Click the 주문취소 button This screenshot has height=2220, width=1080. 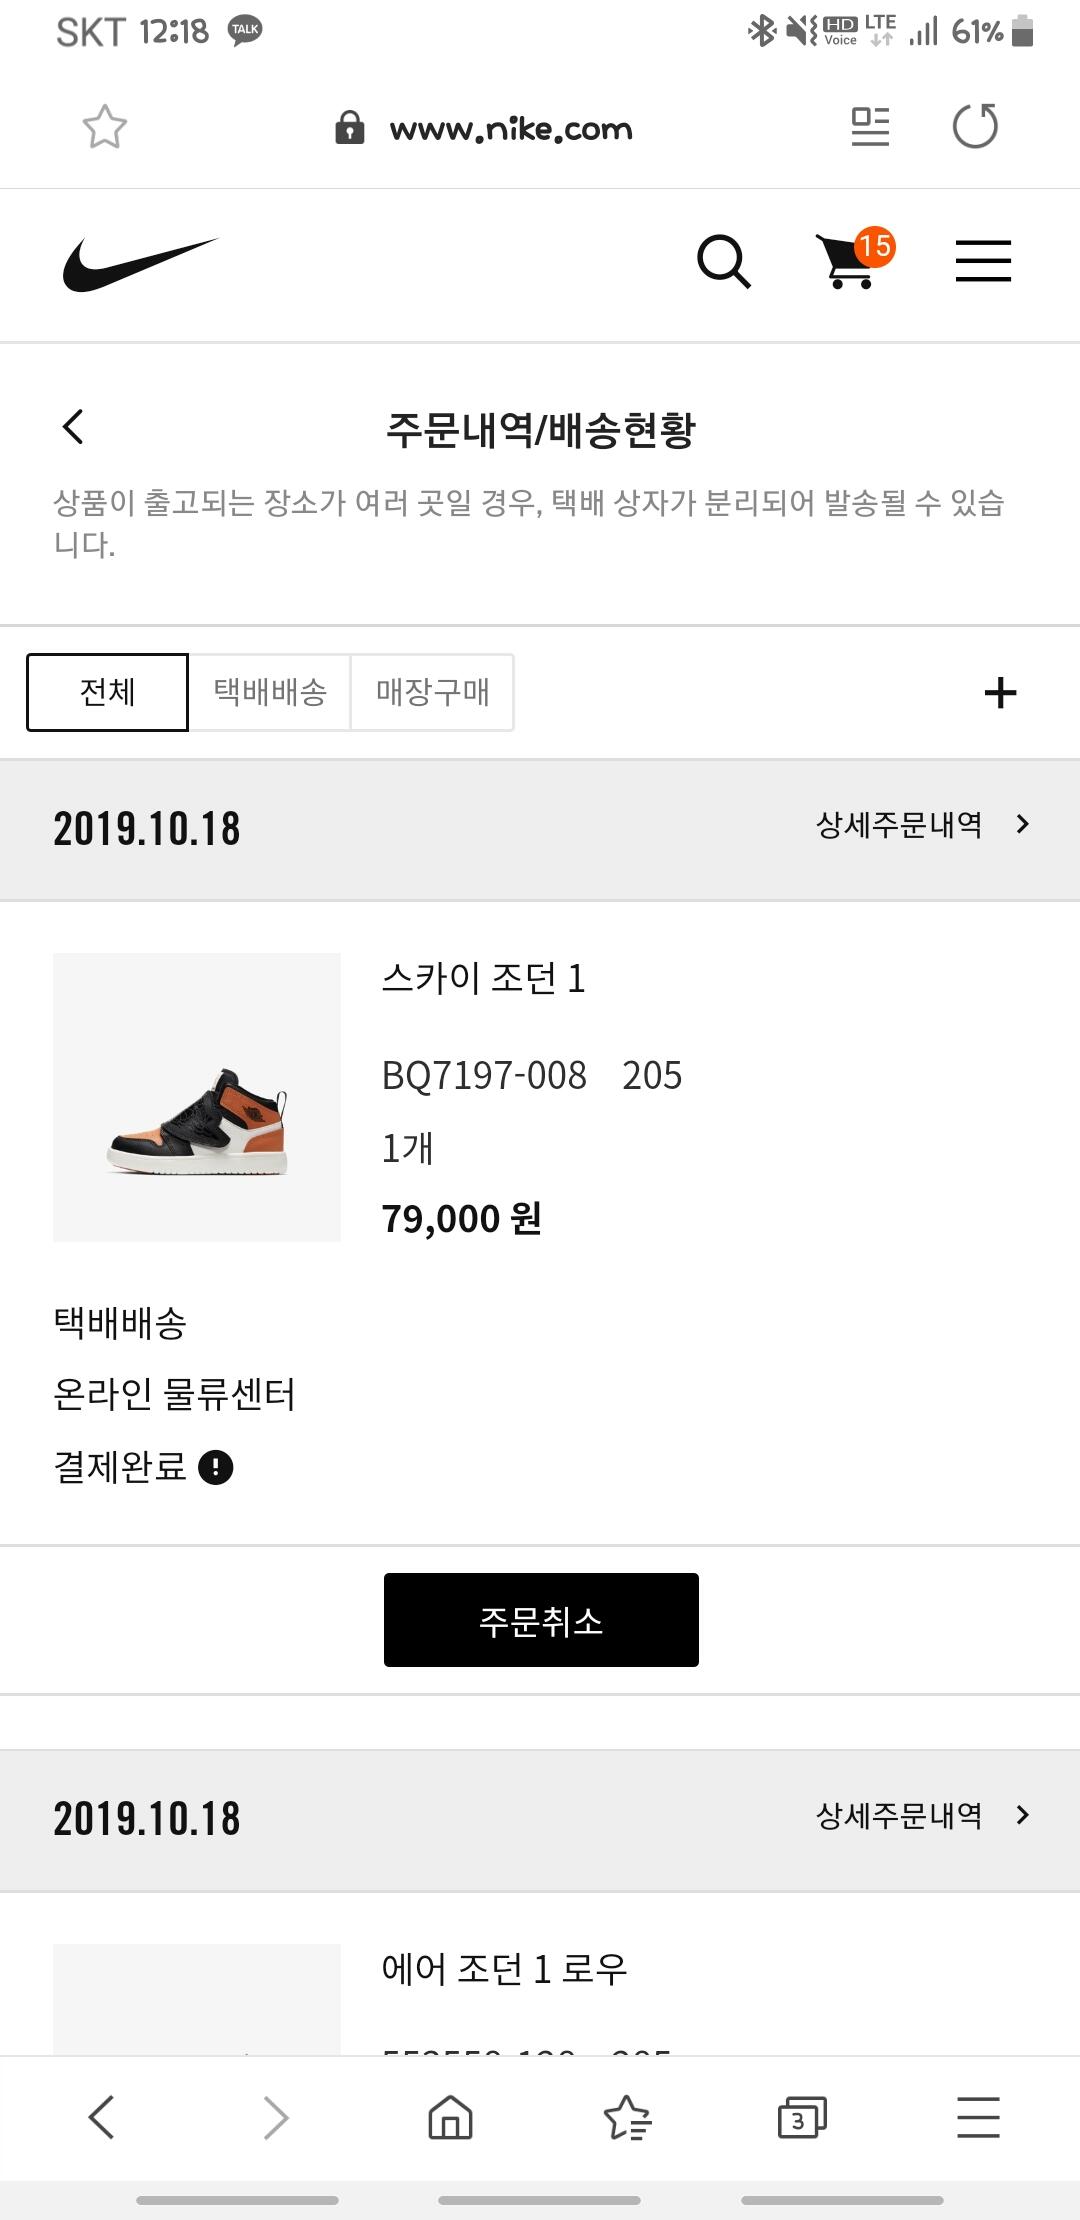point(541,1620)
